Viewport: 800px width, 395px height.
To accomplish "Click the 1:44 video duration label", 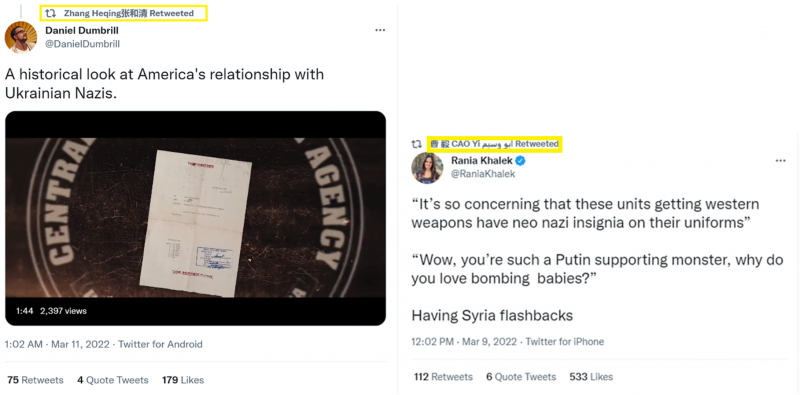I will (24, 311).
